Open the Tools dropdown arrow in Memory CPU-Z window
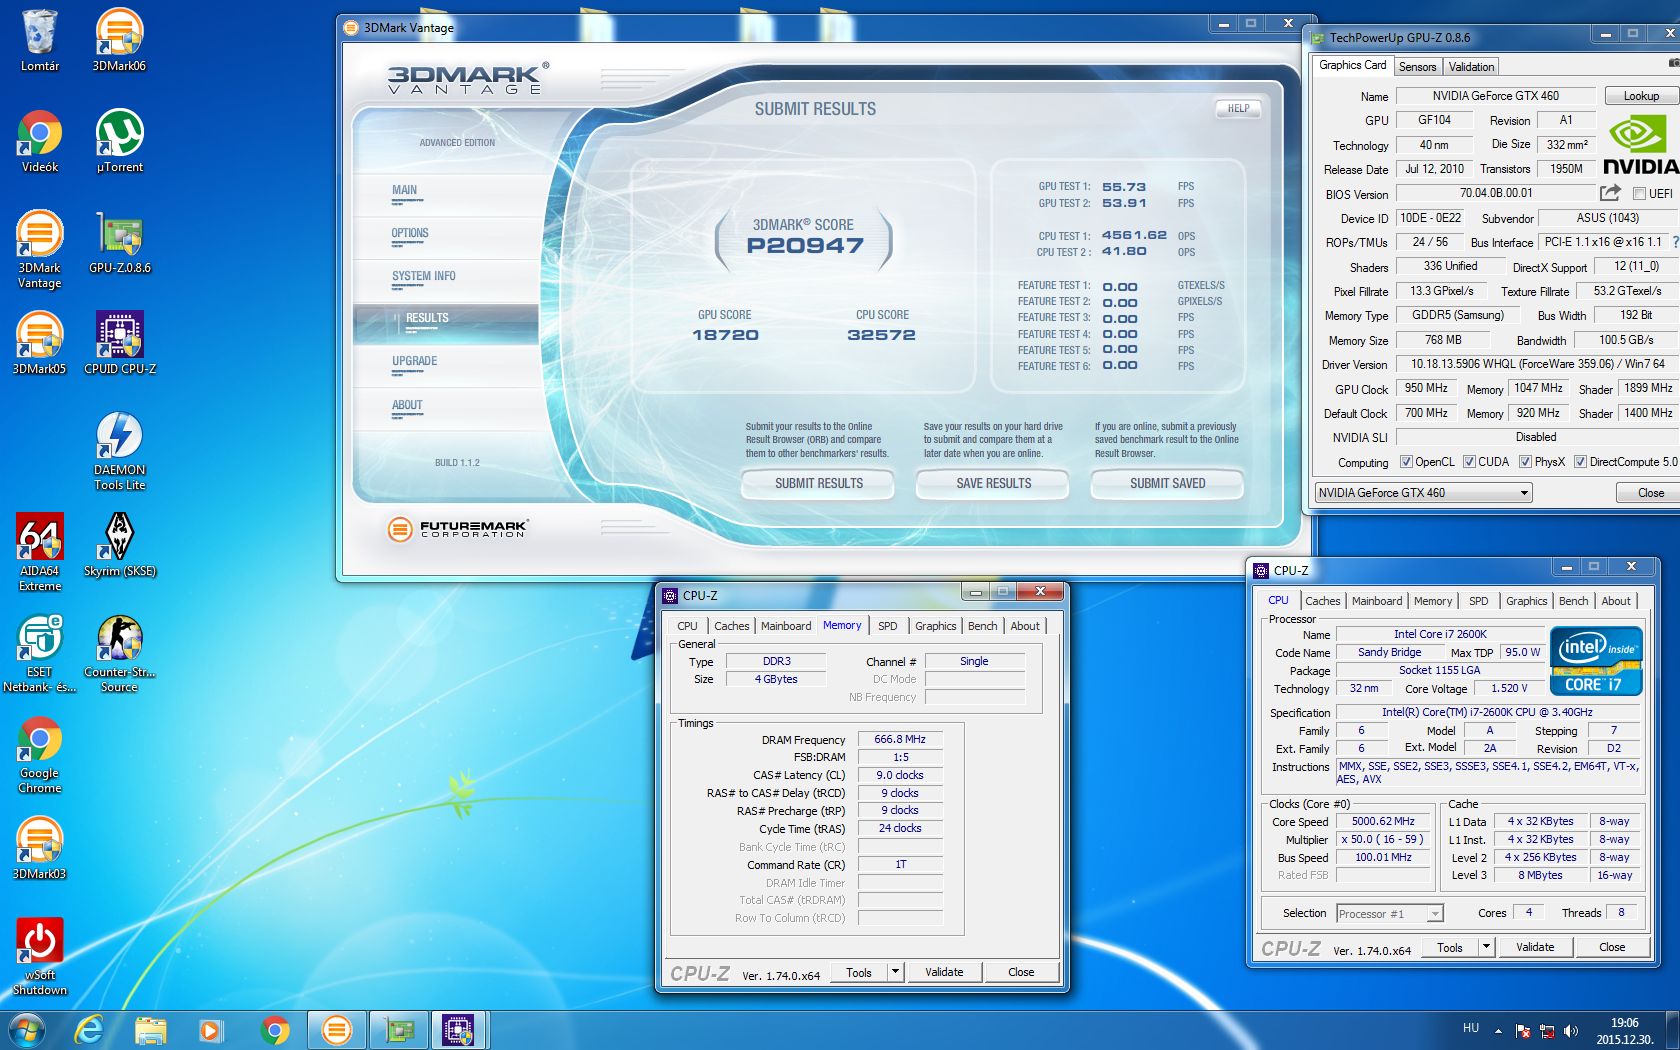This screenshot has height=1050, width=1680. point(895,972)
